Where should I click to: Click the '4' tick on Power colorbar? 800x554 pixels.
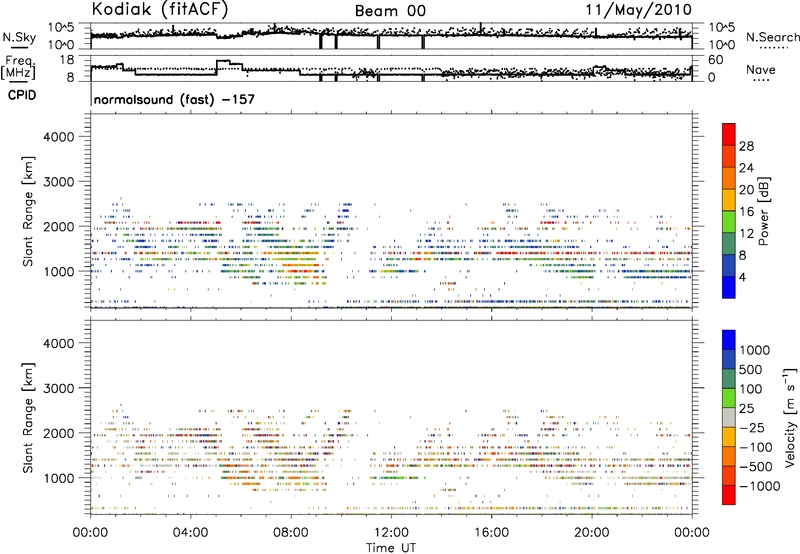tap(743, 278)
